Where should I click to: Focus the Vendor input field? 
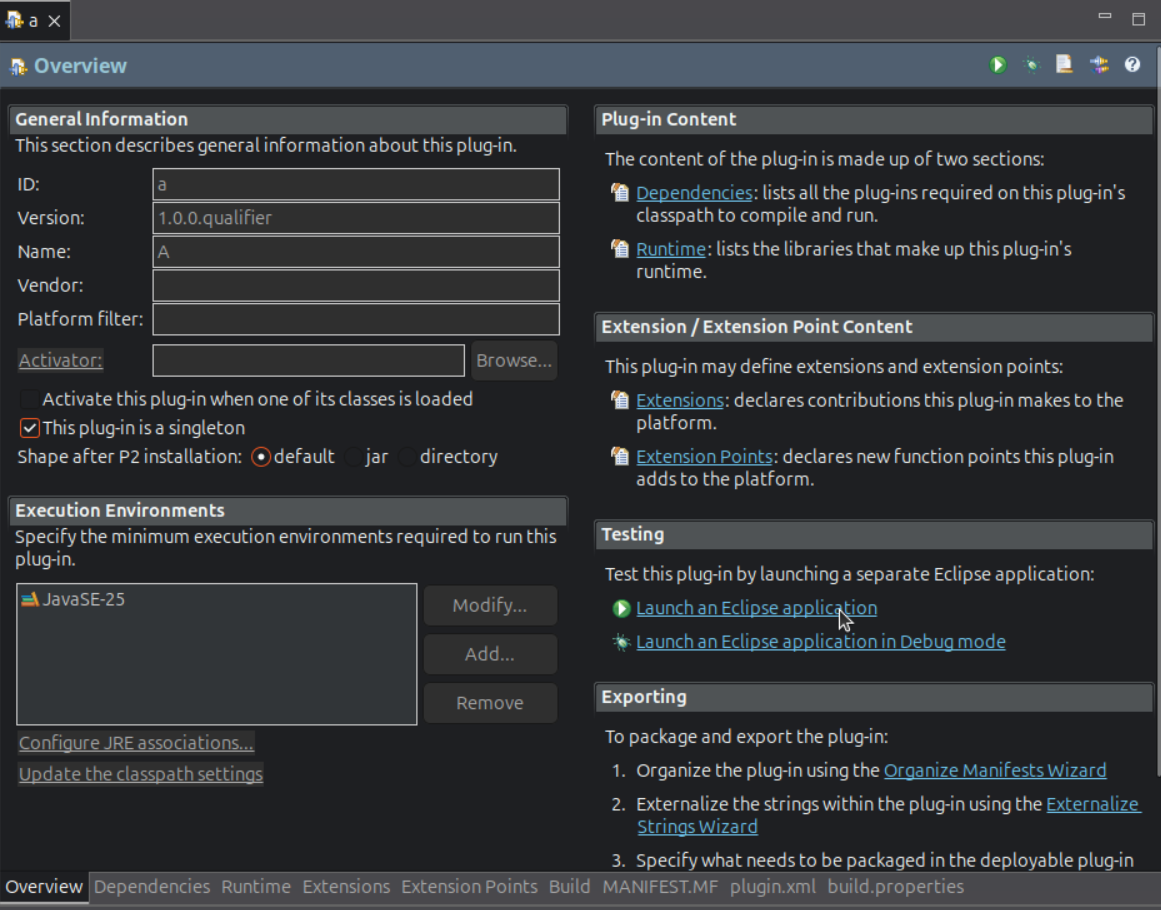pyautogui.click(x=356, y=285)
